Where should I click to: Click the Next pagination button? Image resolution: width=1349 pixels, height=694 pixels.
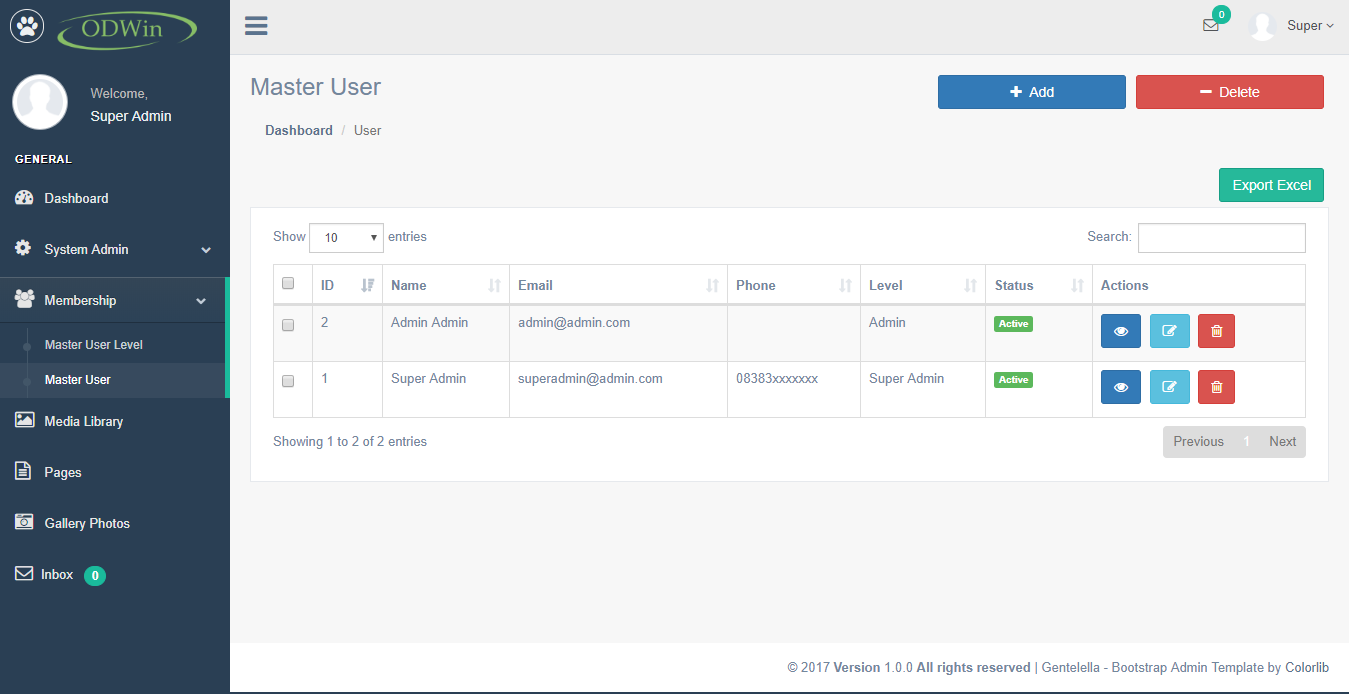tap(1282, 442)
